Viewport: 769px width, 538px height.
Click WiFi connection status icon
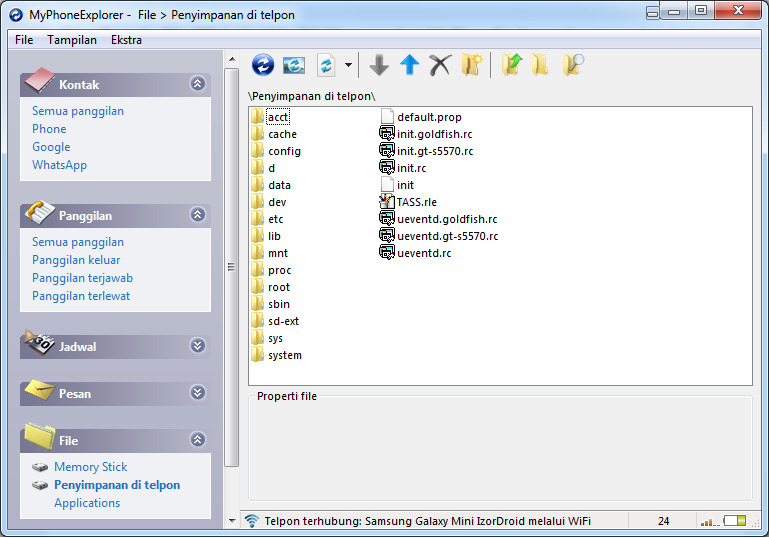[x=252, y=521]
